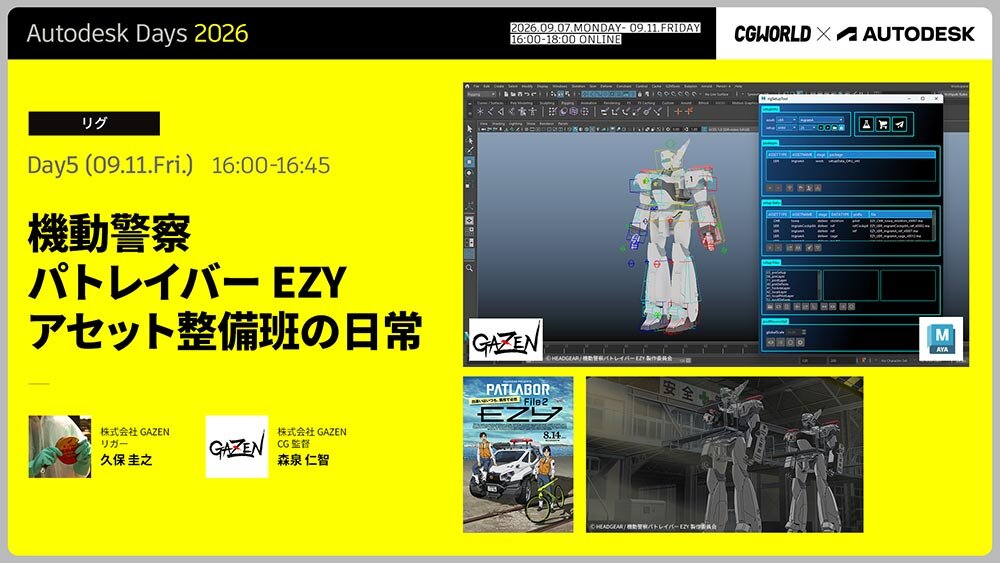The height and width of the screenshot is (563, 1000).
Task: Switch to the Poly Modeling shelf tab
Action: click(x=522, y=103)
